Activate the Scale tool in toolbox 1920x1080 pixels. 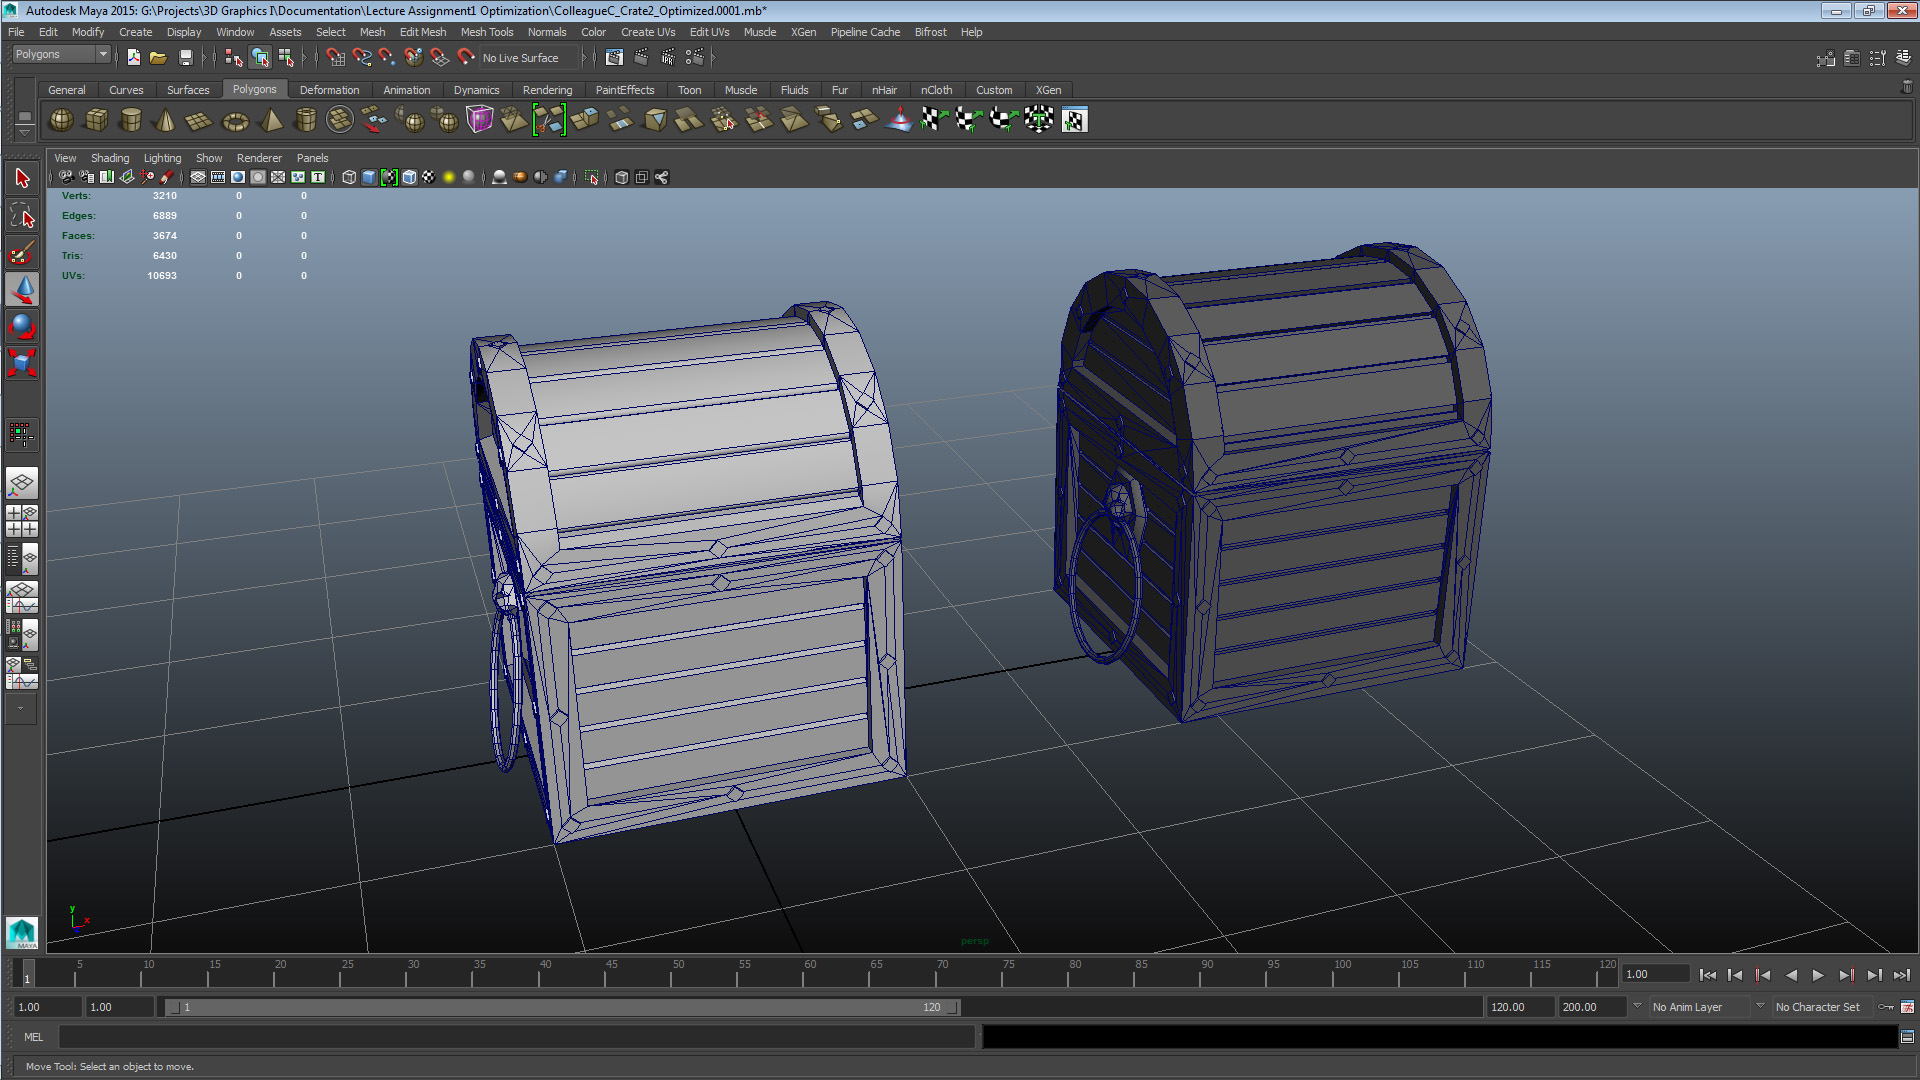22,362
